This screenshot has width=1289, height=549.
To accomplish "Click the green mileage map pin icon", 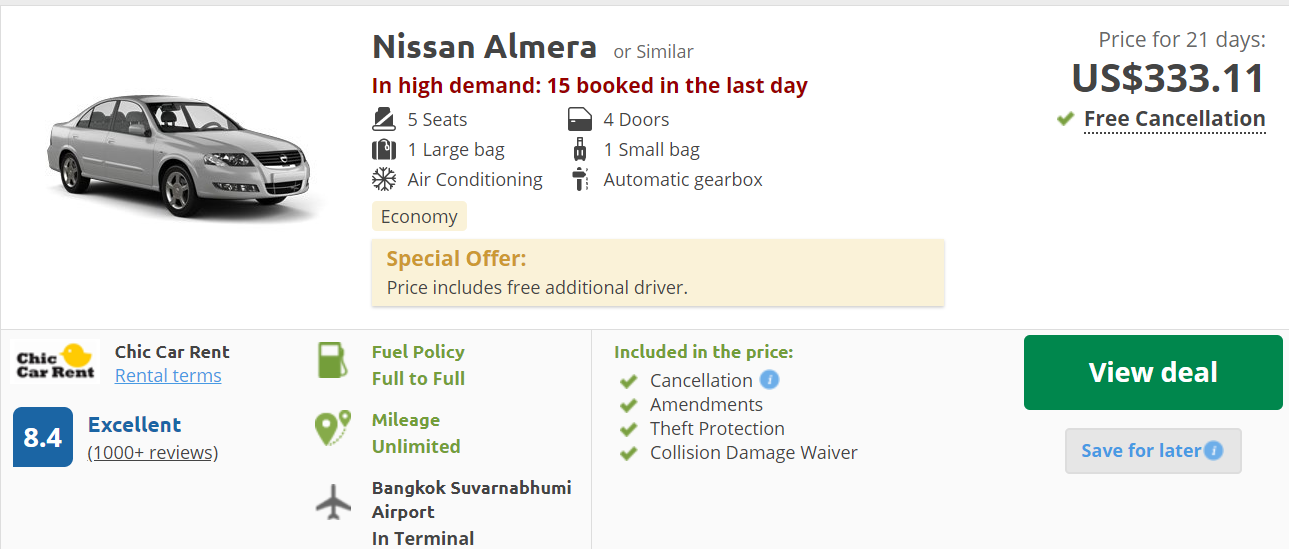I will [x=332, y=427].
